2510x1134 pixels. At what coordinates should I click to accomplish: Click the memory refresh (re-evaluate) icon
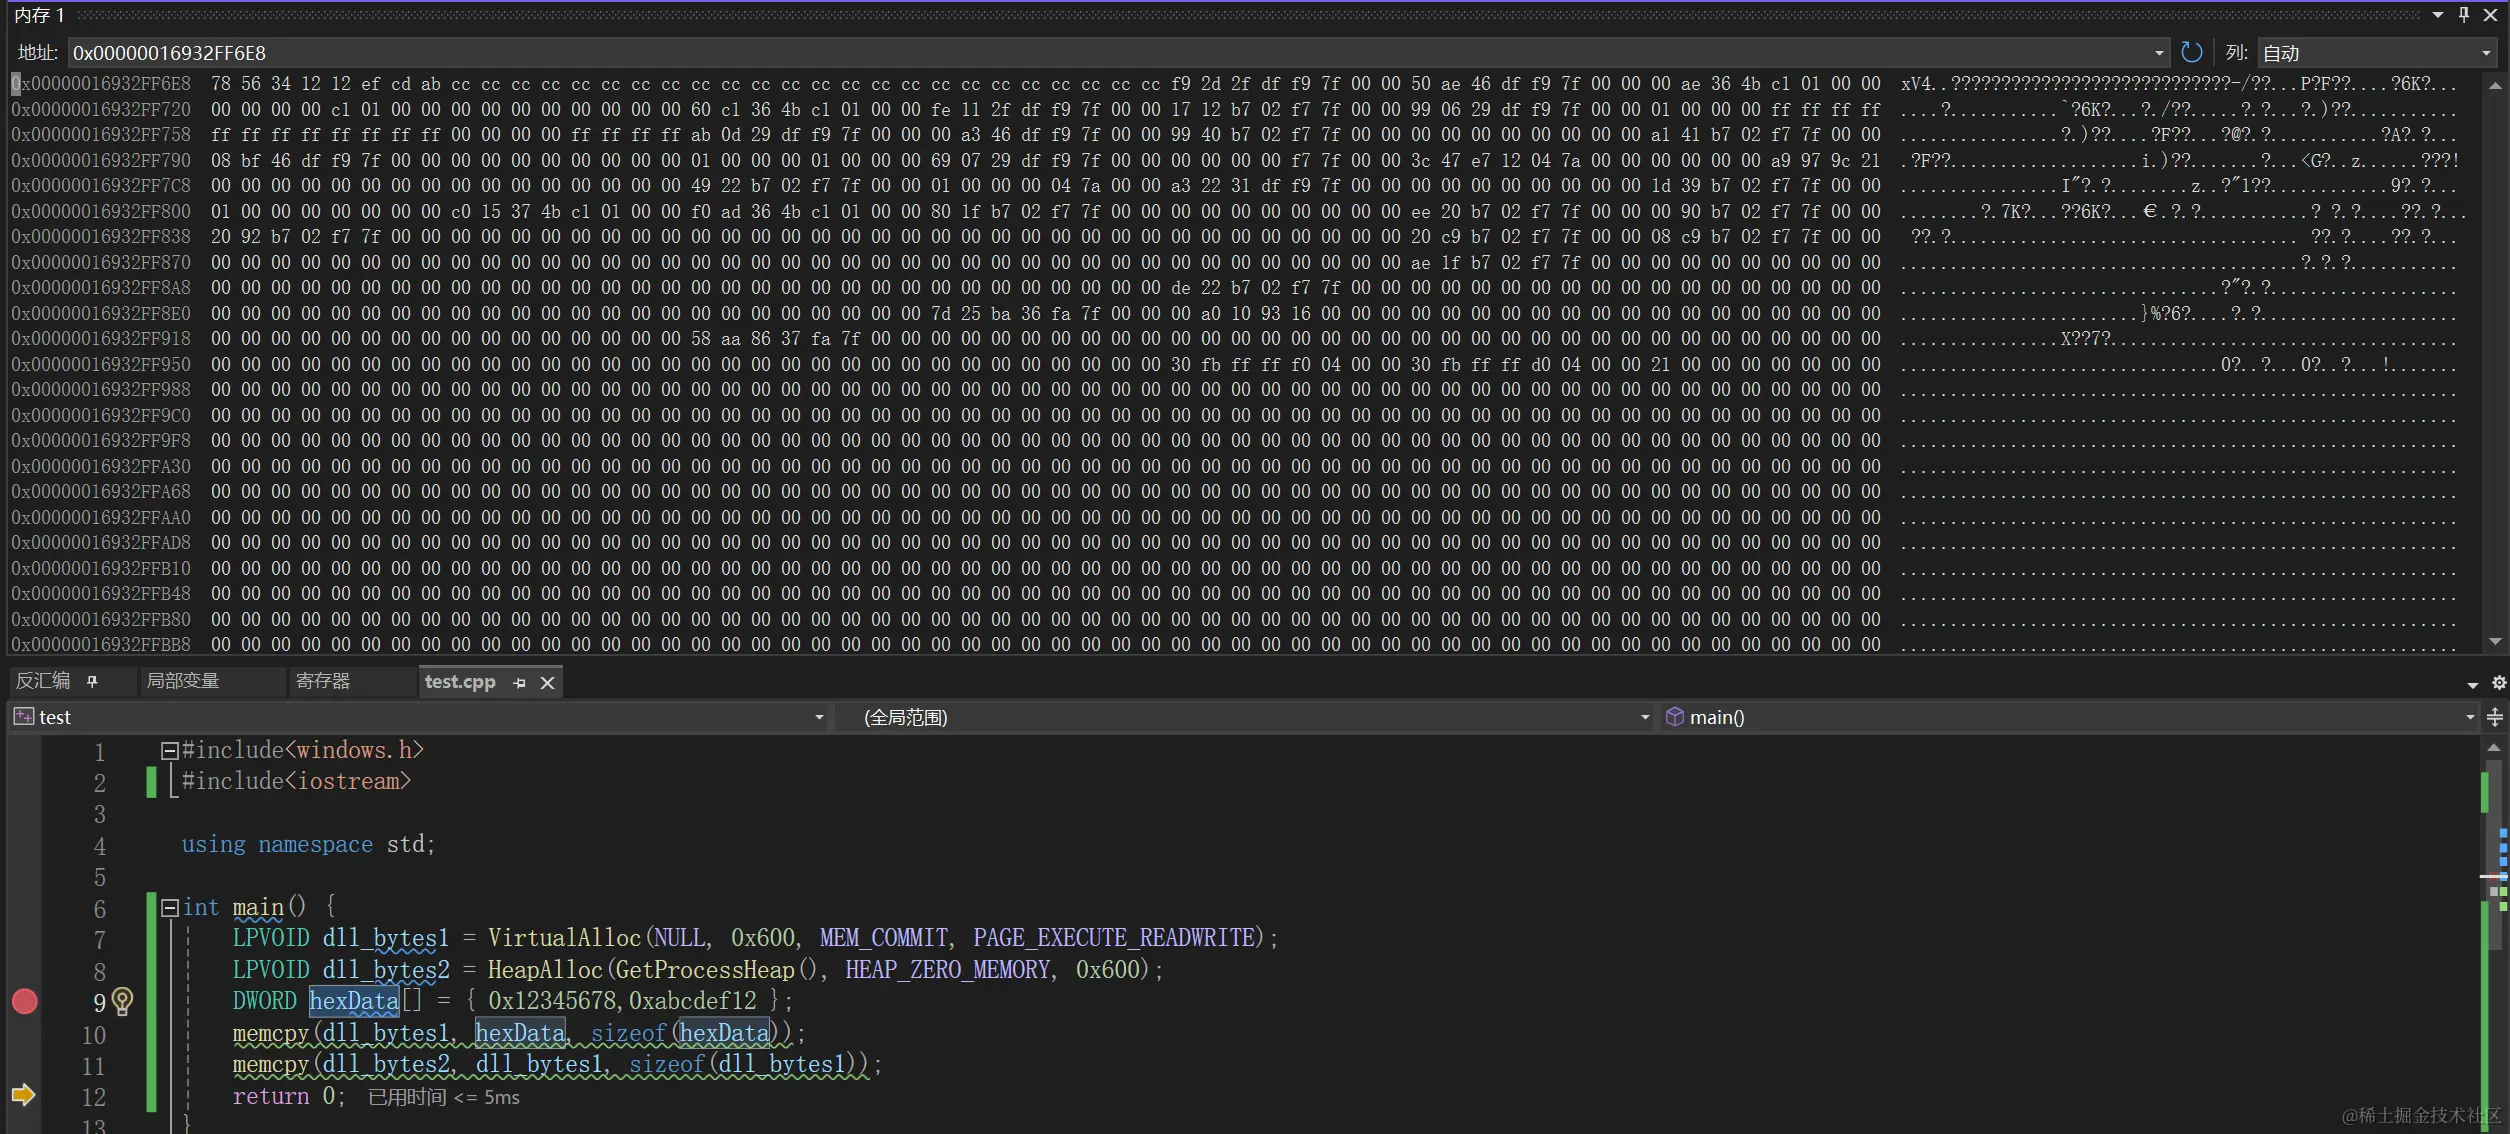click(x=2191, y=52)
